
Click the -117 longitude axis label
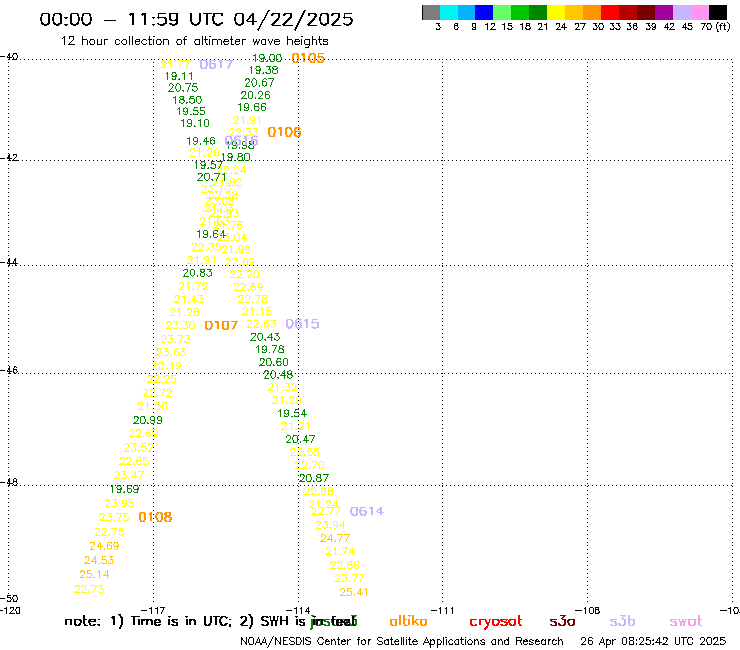coord(153,610)
